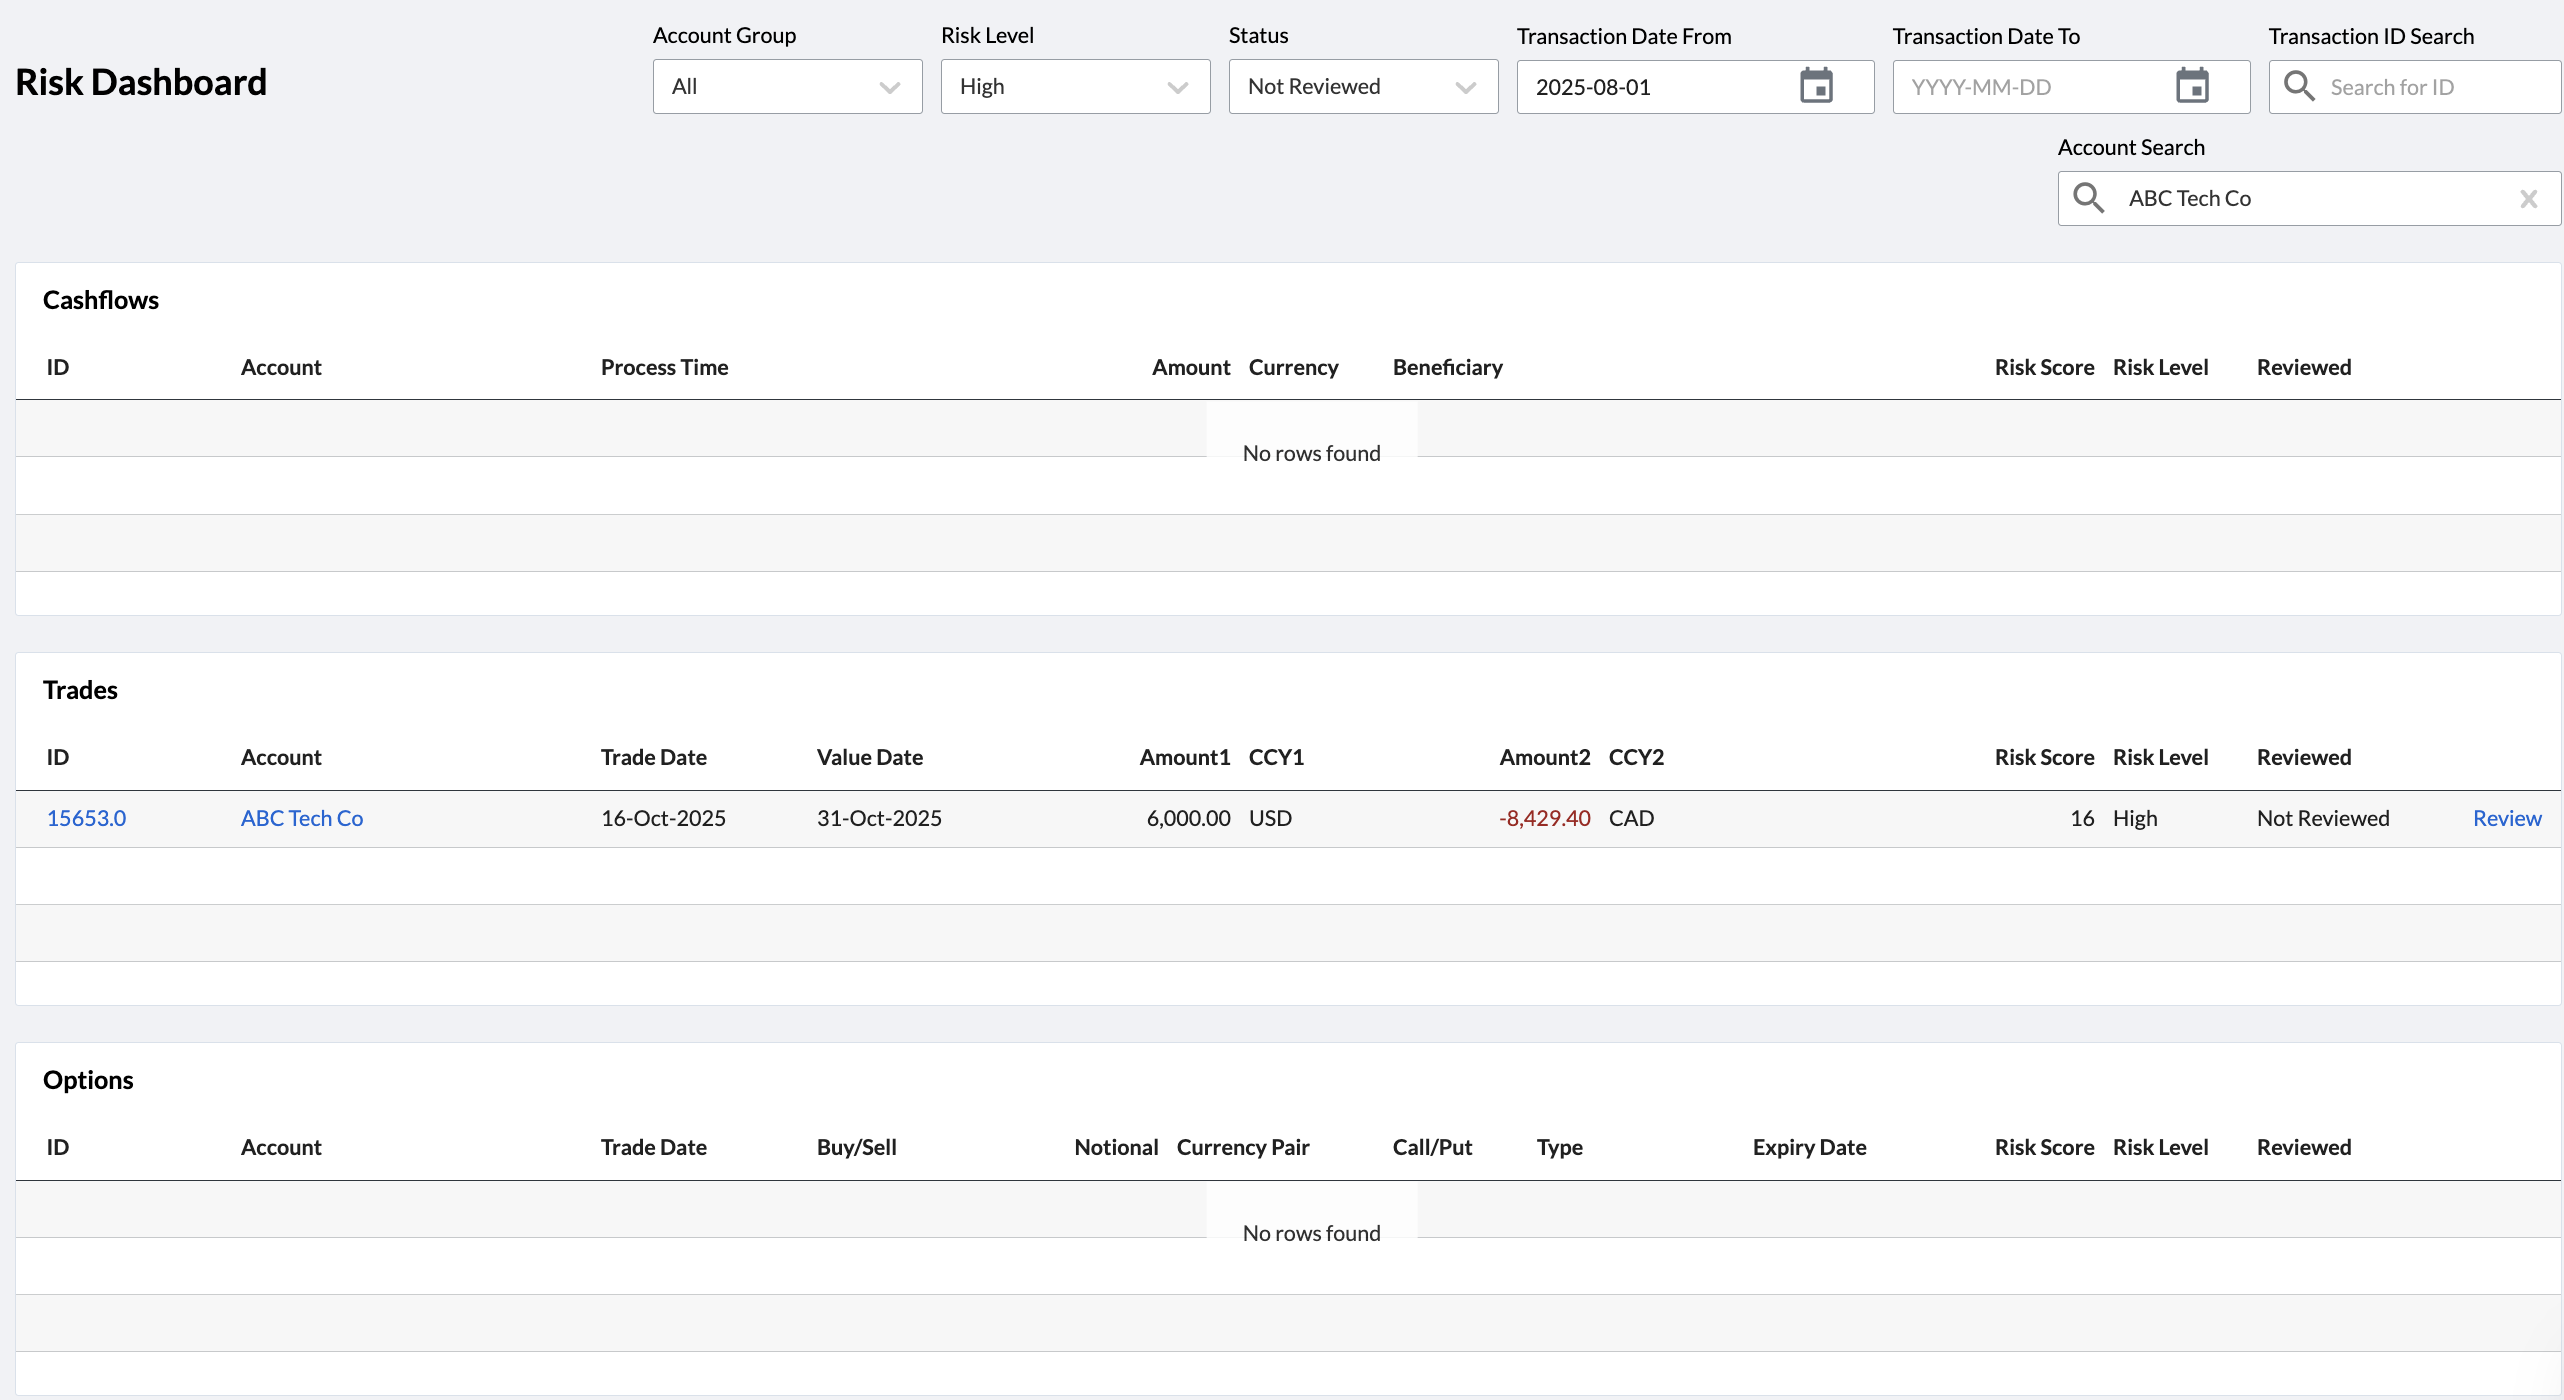This screenshot has height=1400, width=2564.
Task: Expand the Account Group dropdown
Action: point(787,87)
